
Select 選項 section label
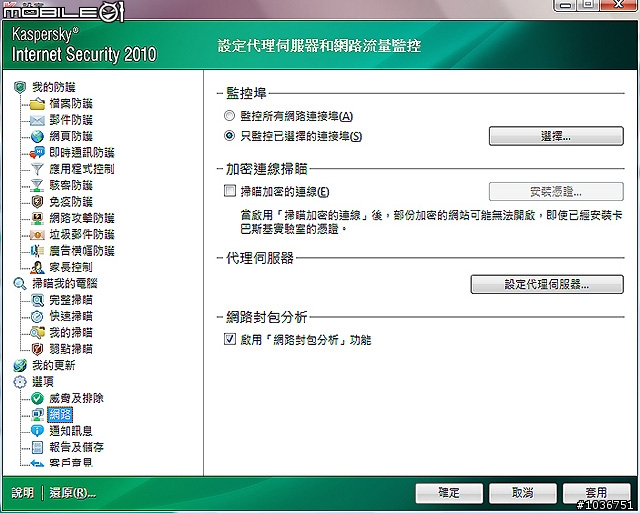coord(43,382)
